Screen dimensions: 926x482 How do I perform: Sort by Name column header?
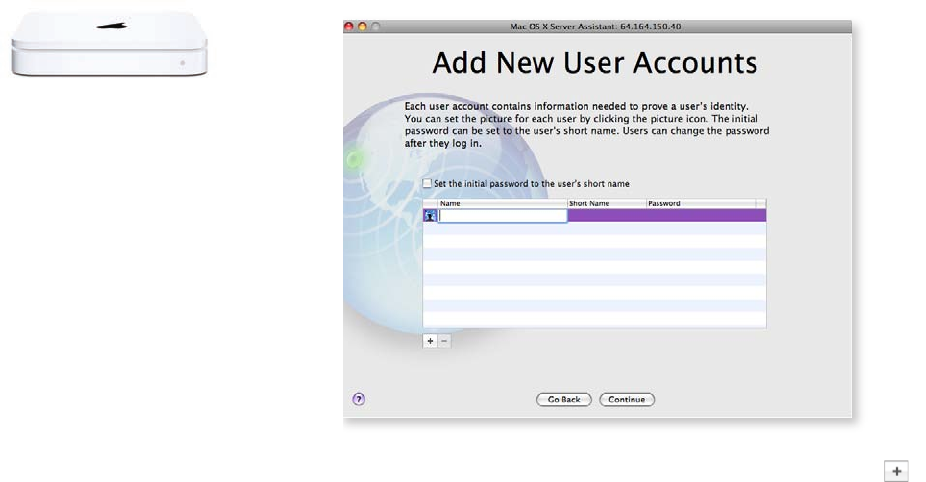(503, 203)
